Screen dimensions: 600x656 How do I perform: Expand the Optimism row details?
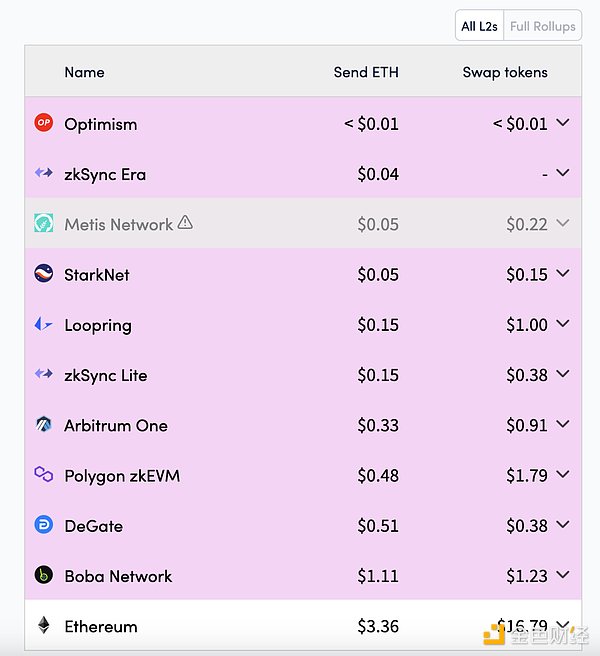point(563,123)
